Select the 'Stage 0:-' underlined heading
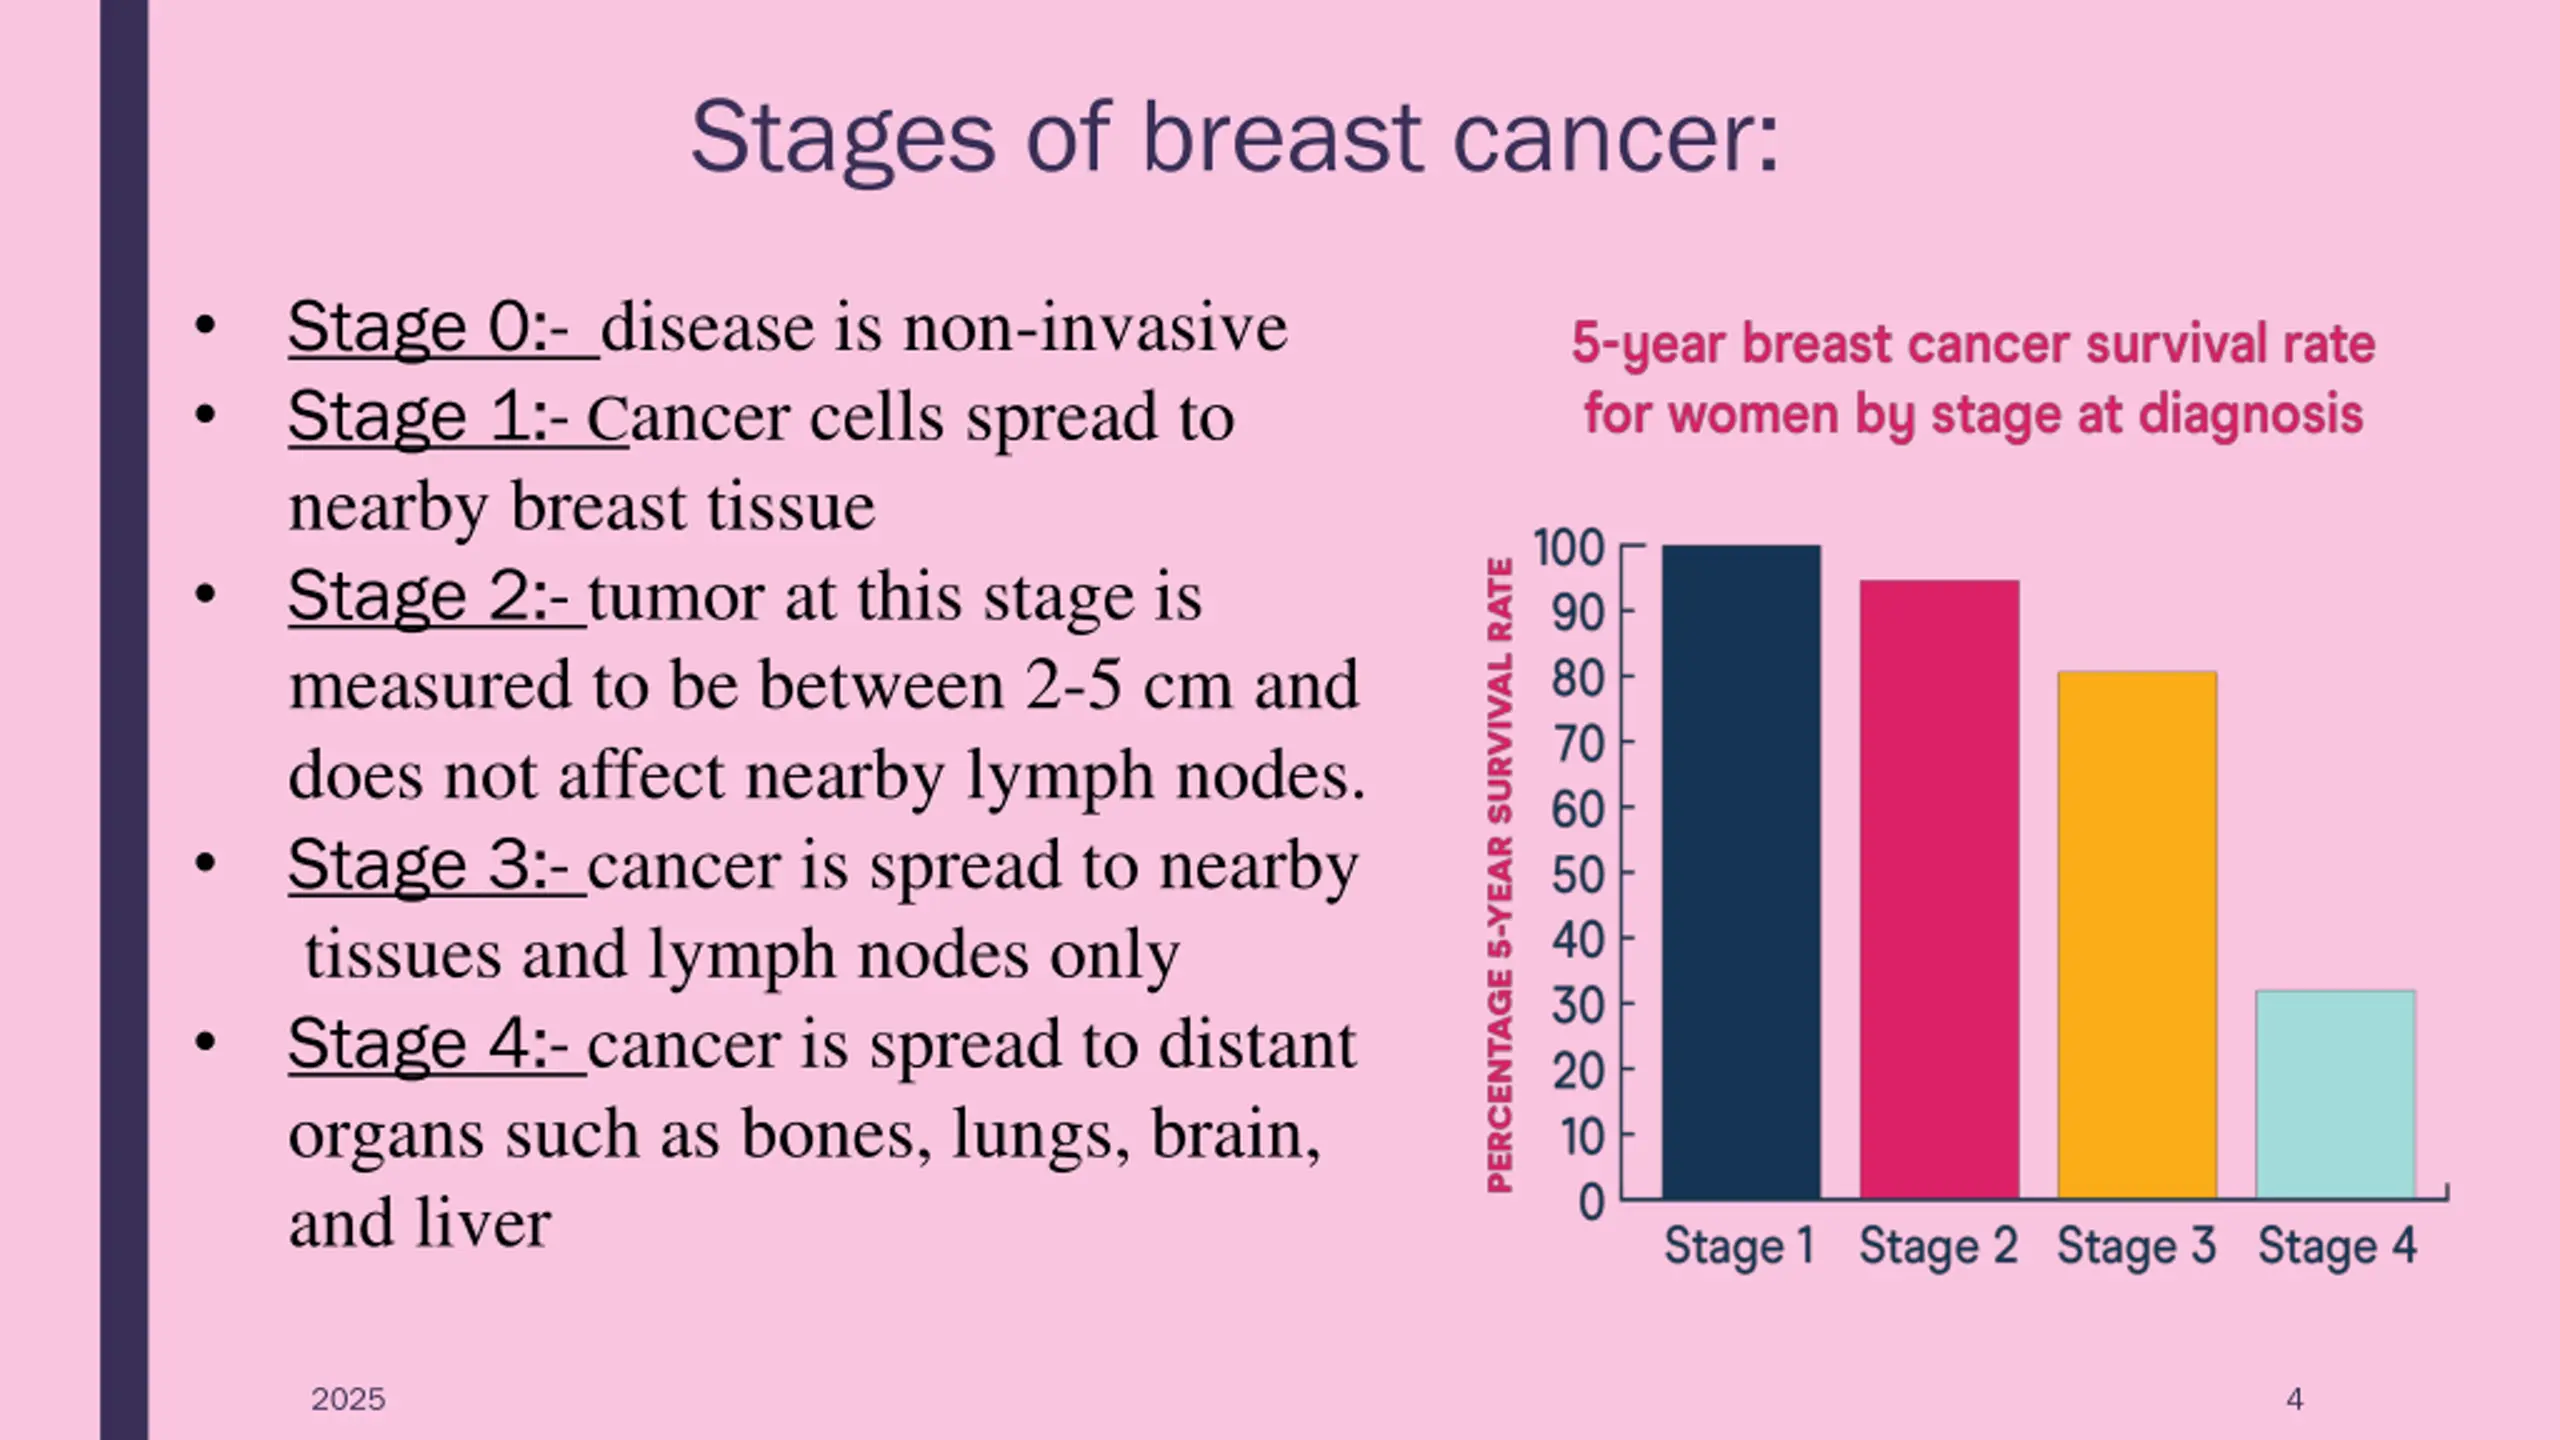This screenshot has height=1440, width=2560. click(x=429, y=328)
